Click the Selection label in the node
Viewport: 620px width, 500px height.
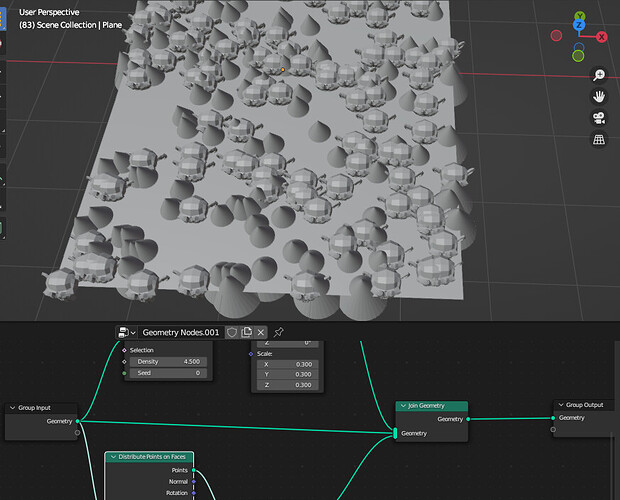(x=142, y=350)
